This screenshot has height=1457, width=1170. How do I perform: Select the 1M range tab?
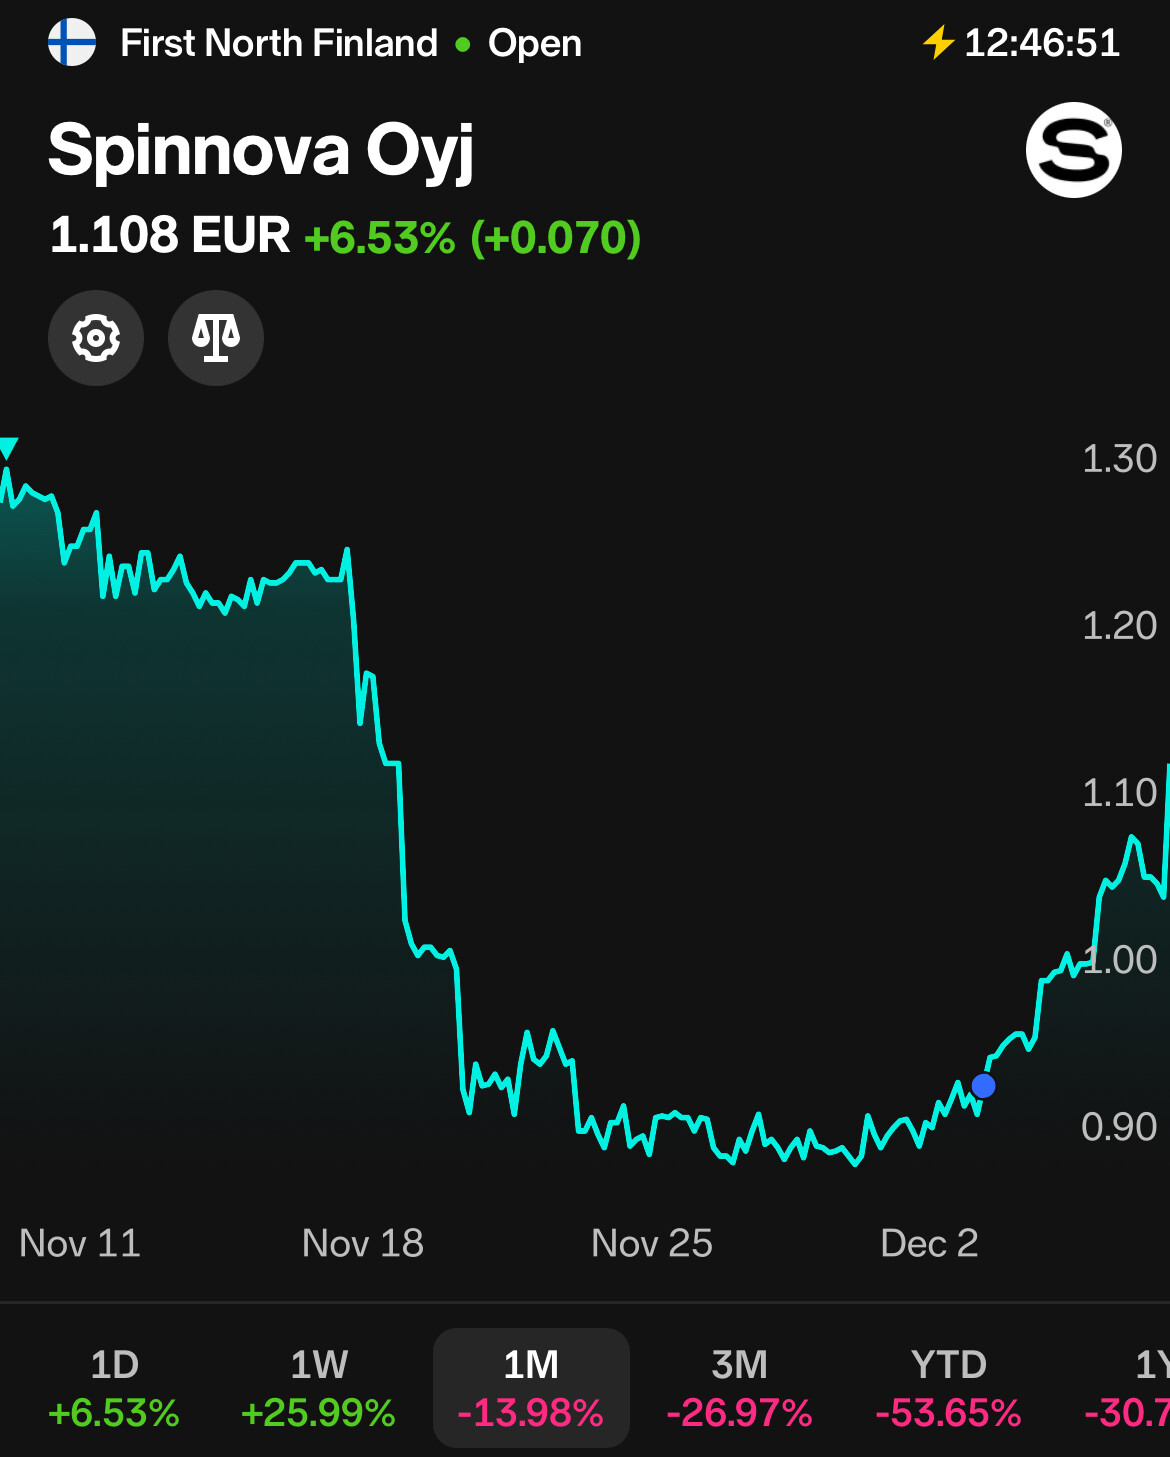click(x=531, y=1388)
